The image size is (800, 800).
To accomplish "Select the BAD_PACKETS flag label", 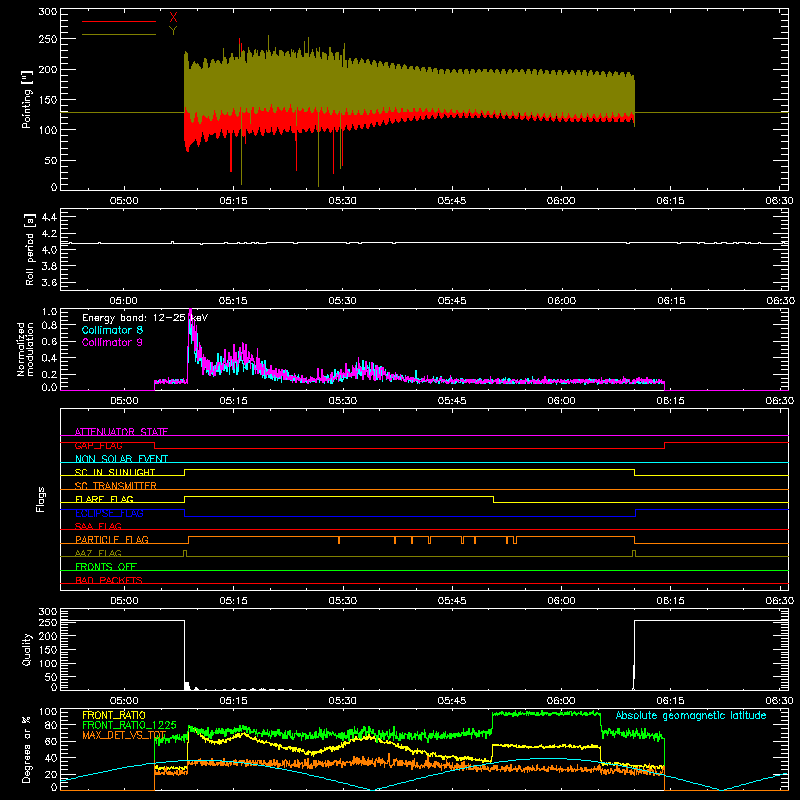I will point(109,580).
